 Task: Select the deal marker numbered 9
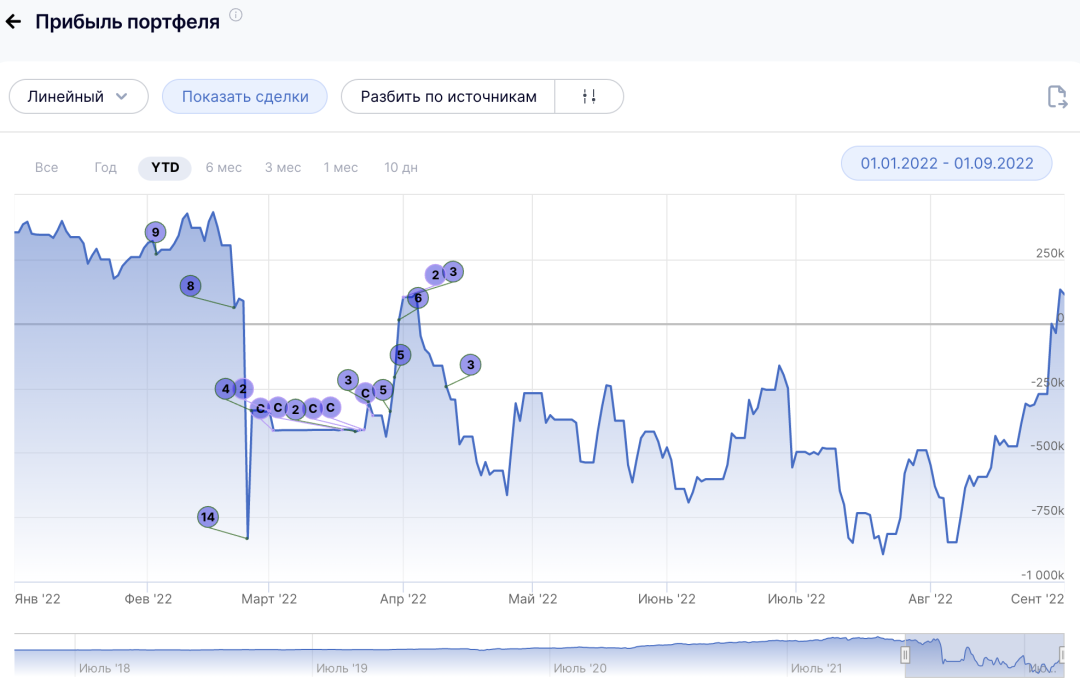click(154, 232)
